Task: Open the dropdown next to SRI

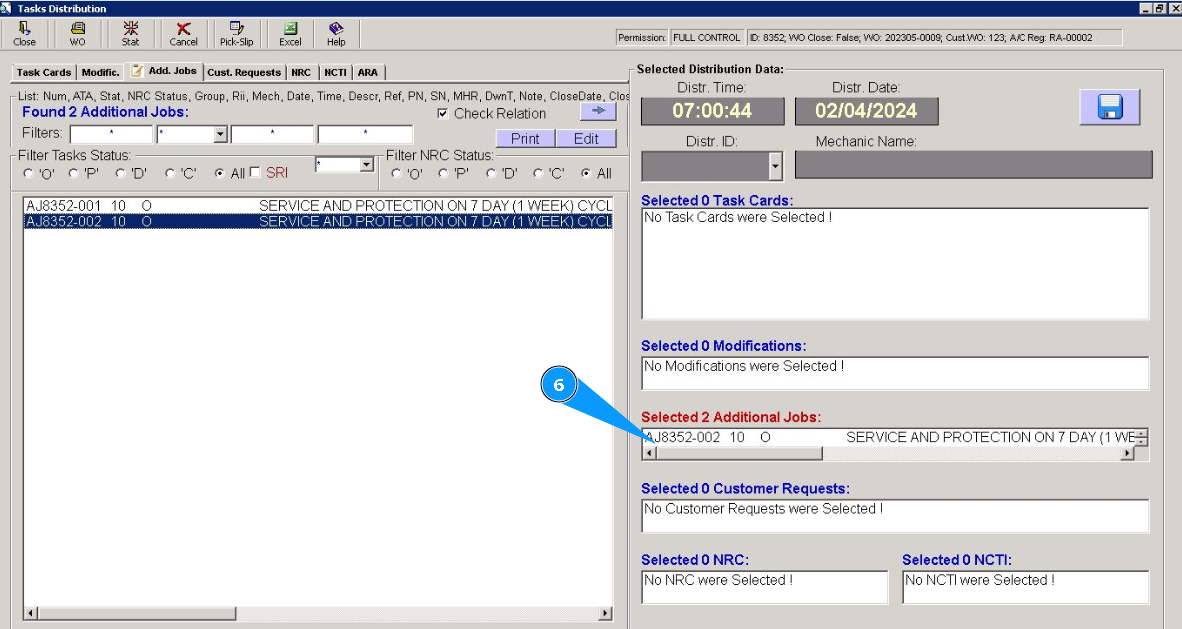Action: click(x=366, y=164)
